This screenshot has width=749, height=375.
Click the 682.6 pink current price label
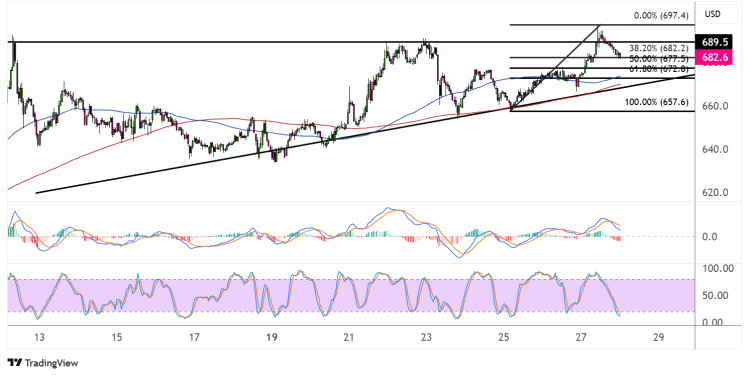pos(715,57)
